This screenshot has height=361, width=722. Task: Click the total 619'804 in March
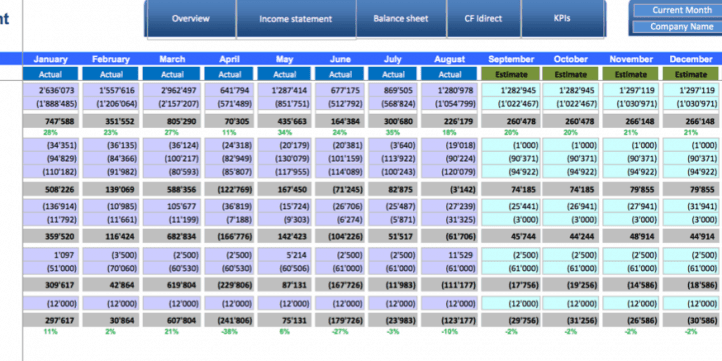(172, 285)
